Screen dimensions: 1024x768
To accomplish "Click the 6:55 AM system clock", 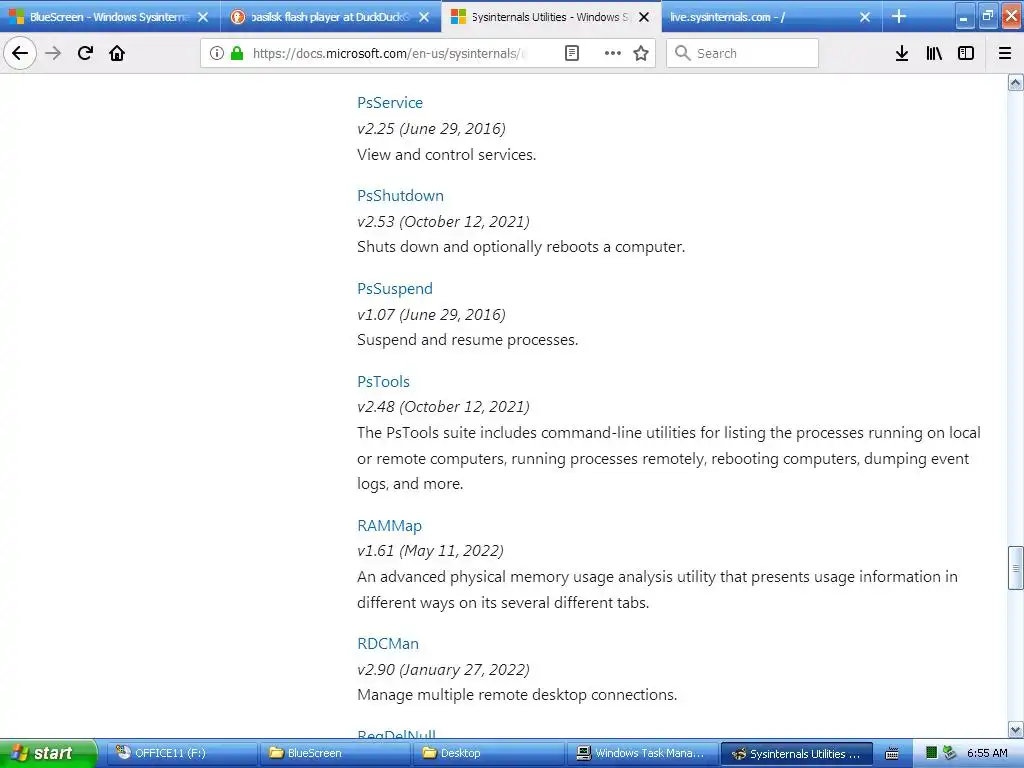I will click(x=987, y=753).
